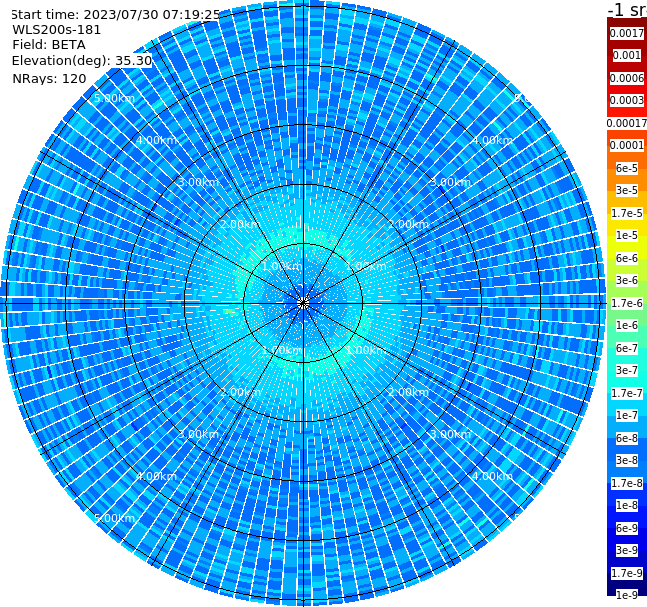Click the 0.0017 colorbar tick label
Screen dimensions: 647x607
coord(627,33)
